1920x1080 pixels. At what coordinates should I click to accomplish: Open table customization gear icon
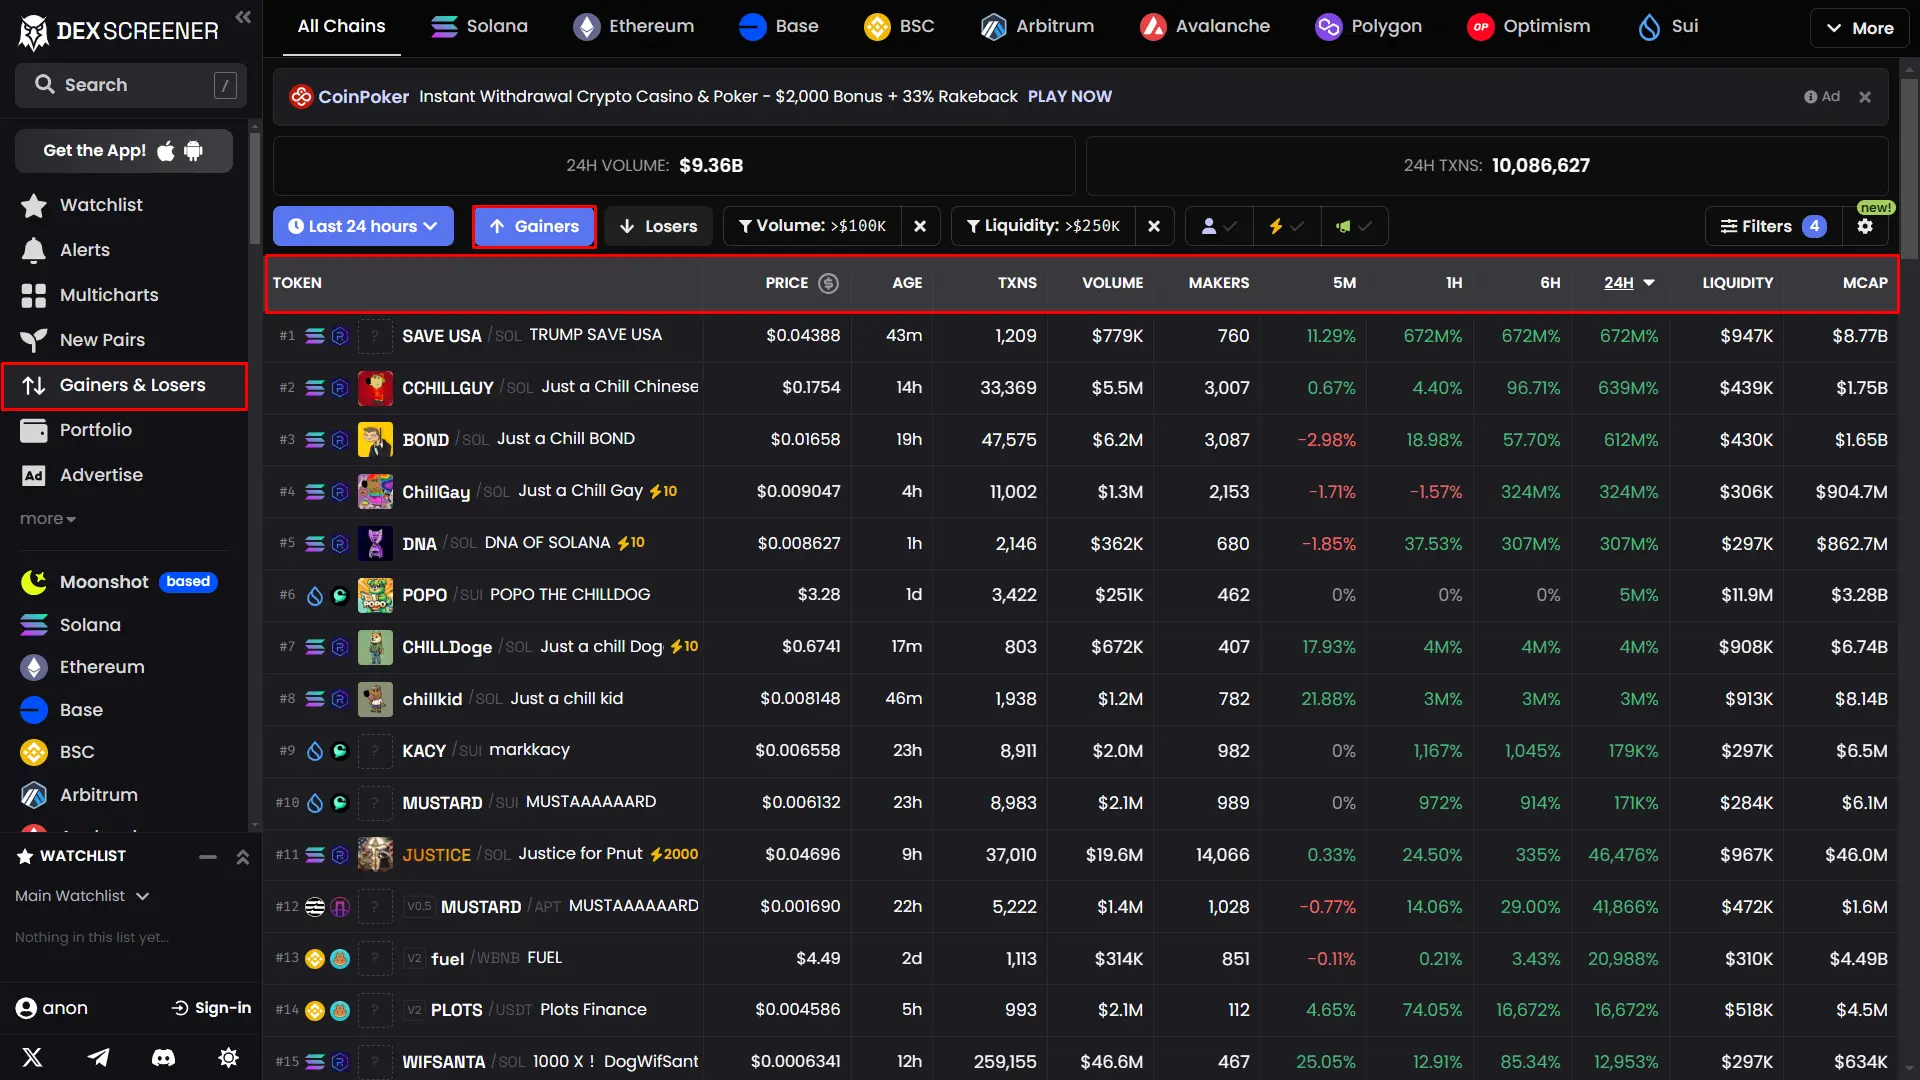click(x=1865, y=227)
